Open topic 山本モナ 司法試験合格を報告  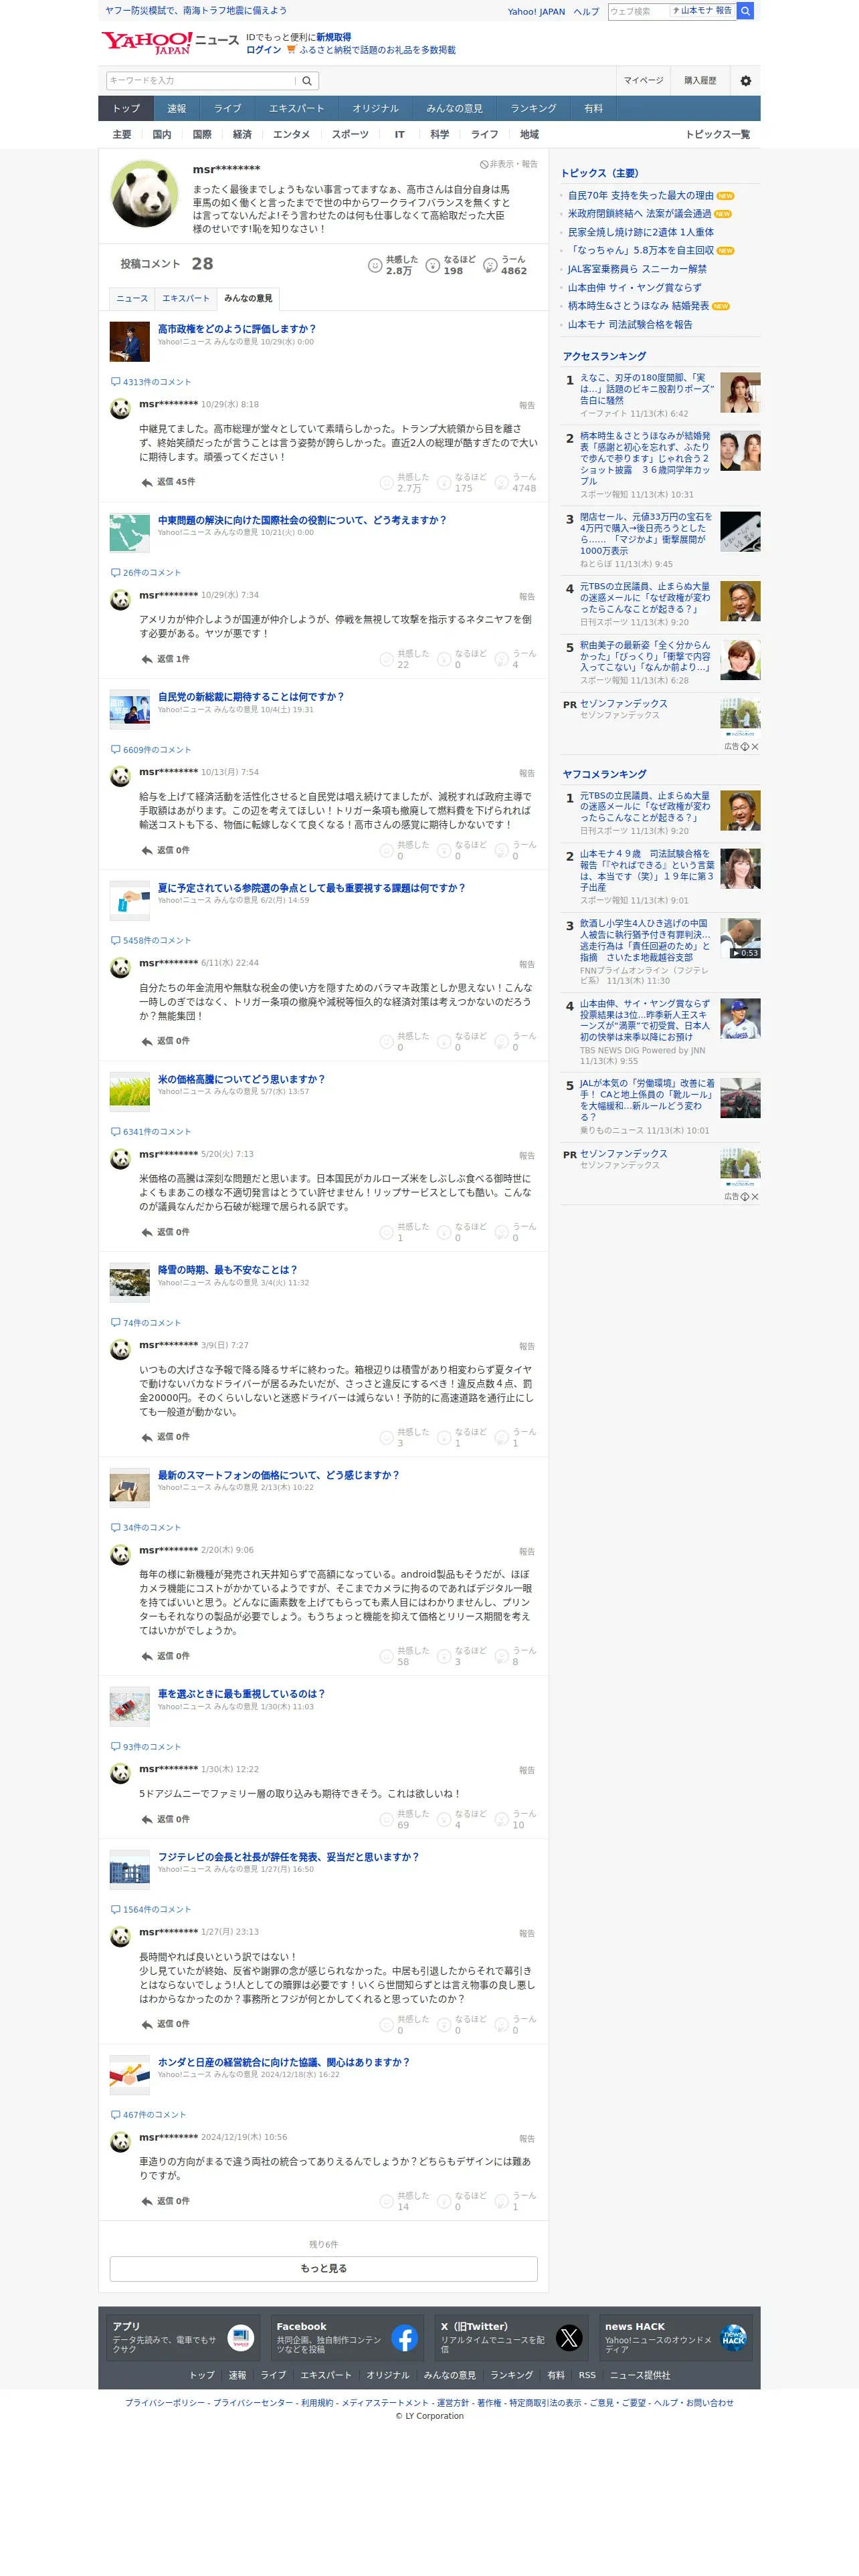tap(630, 325)
